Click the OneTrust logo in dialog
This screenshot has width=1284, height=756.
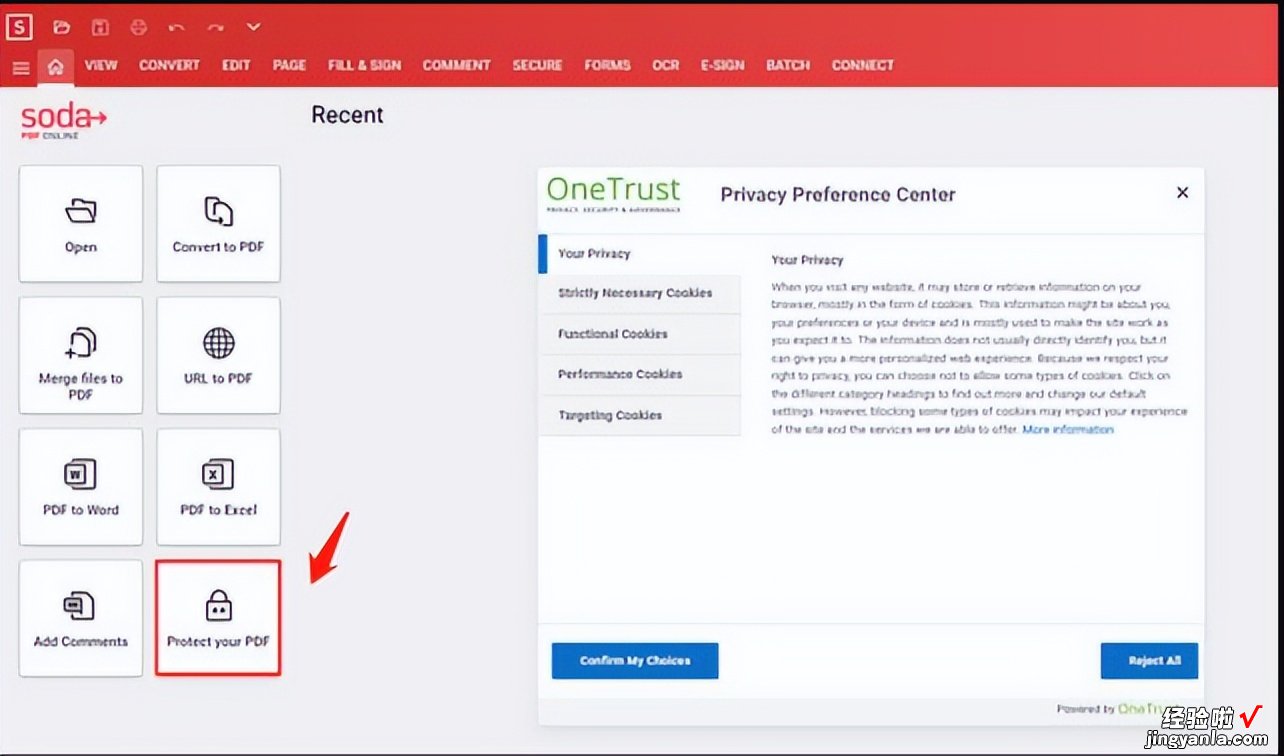coord(613,194)
